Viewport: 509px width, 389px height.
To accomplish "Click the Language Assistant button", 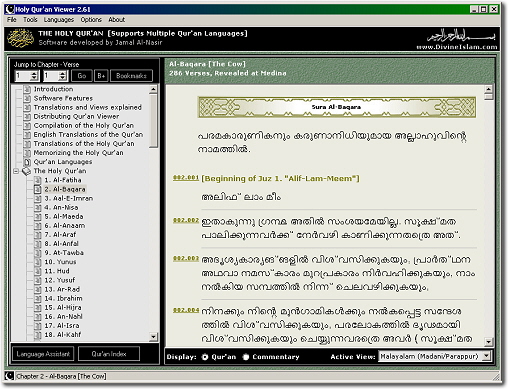I will click(43, 354).
